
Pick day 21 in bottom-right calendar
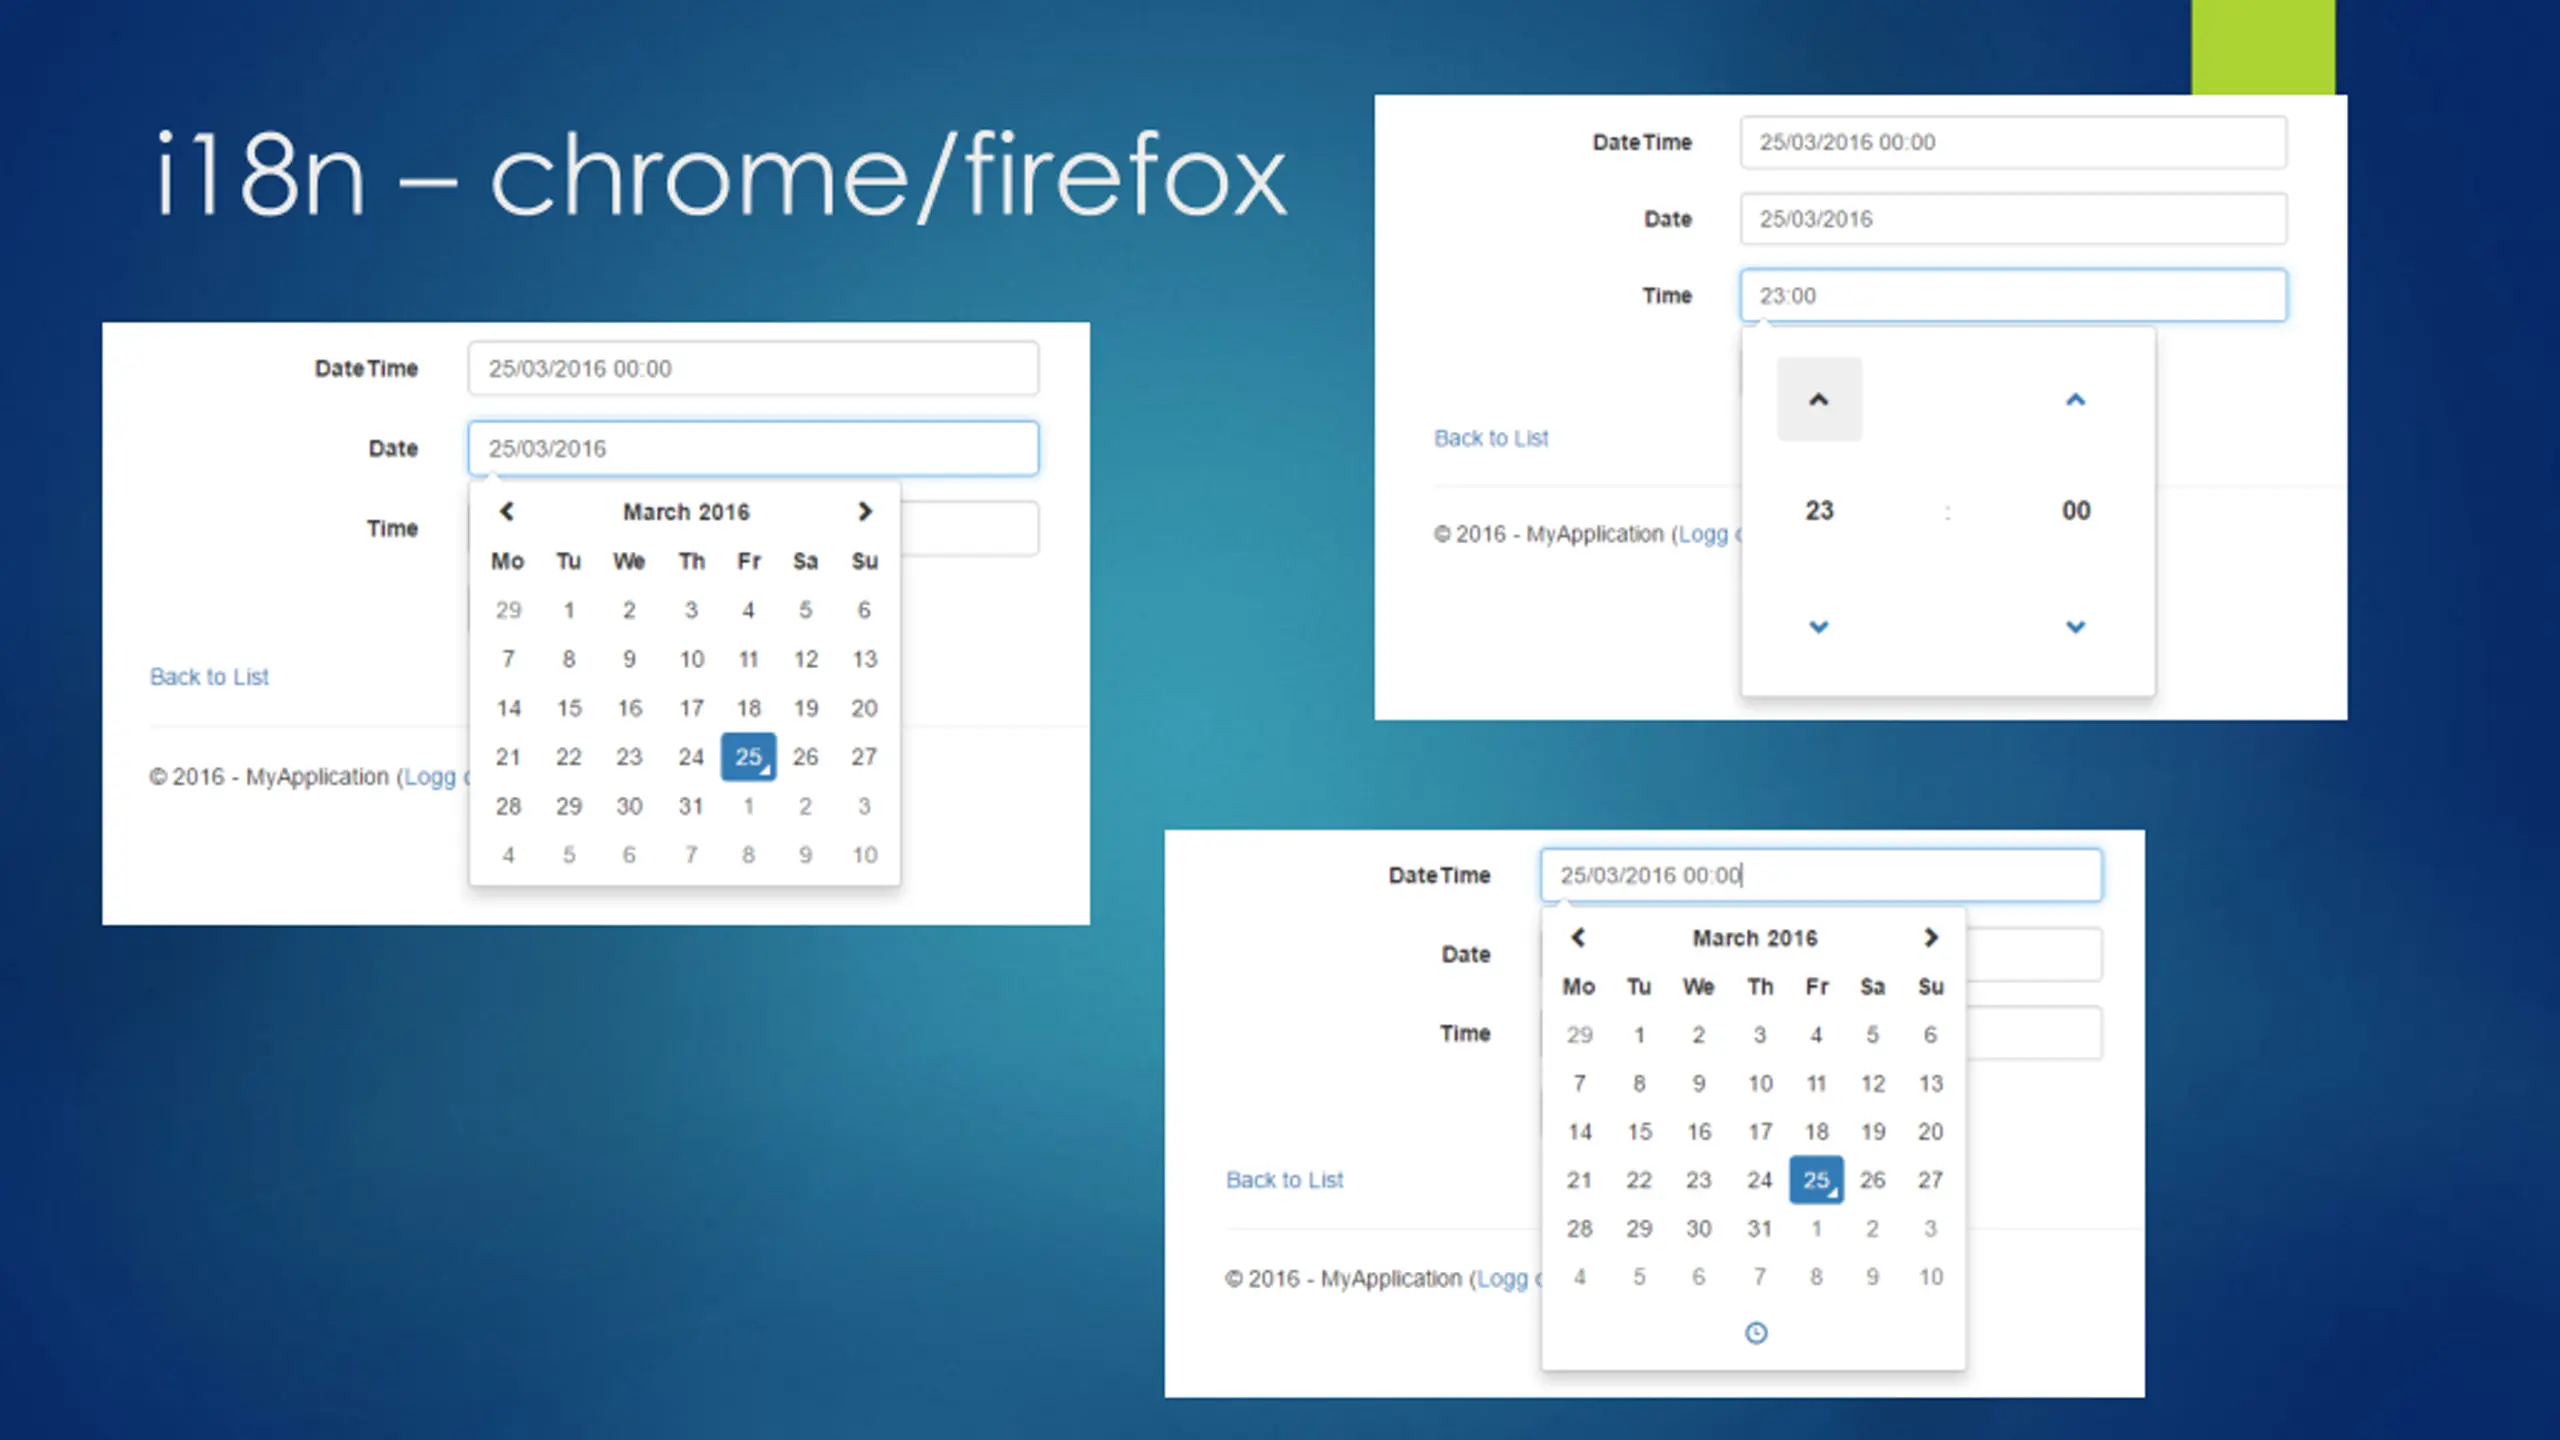1579,1180
